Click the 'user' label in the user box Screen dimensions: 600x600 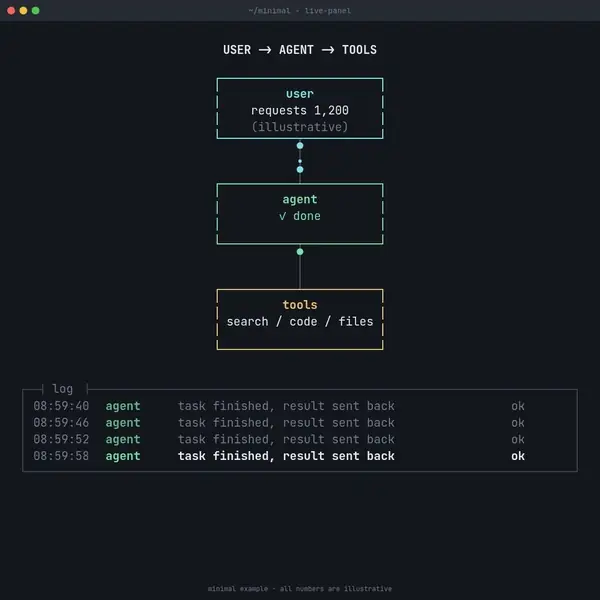(300, 94)
